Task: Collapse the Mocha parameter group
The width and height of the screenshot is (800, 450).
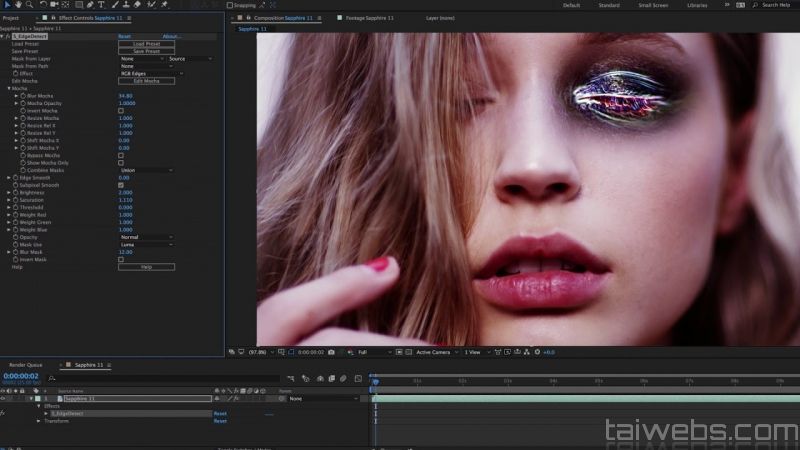Action: point(9,88)
